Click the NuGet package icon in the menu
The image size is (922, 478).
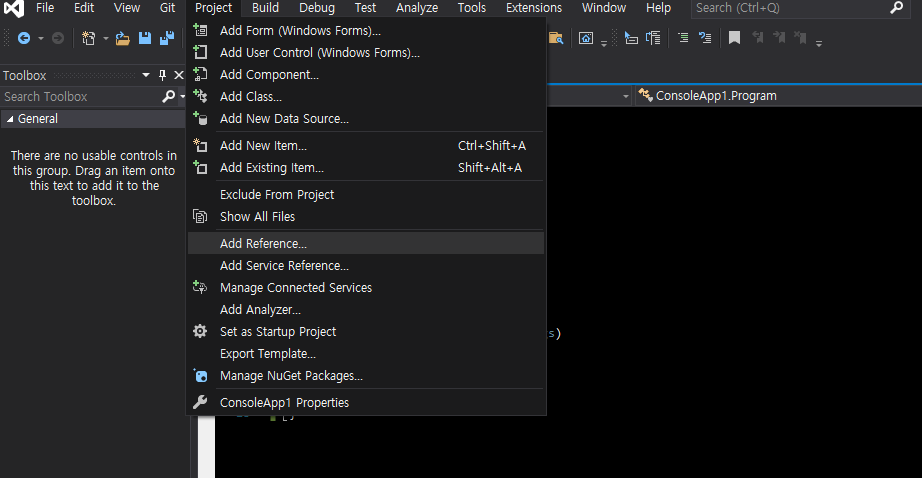coord(200,375)
